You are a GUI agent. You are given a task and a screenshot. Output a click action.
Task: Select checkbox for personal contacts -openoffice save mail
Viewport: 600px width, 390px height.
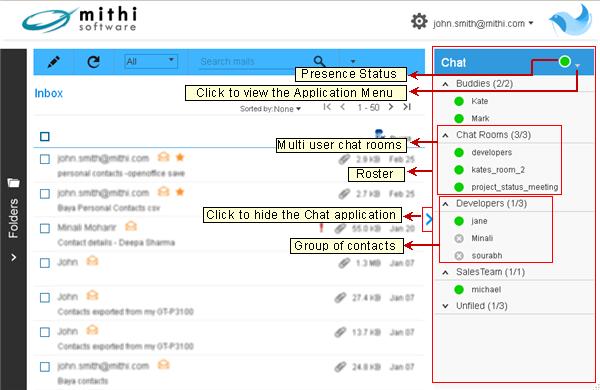(x=45, y=159)
